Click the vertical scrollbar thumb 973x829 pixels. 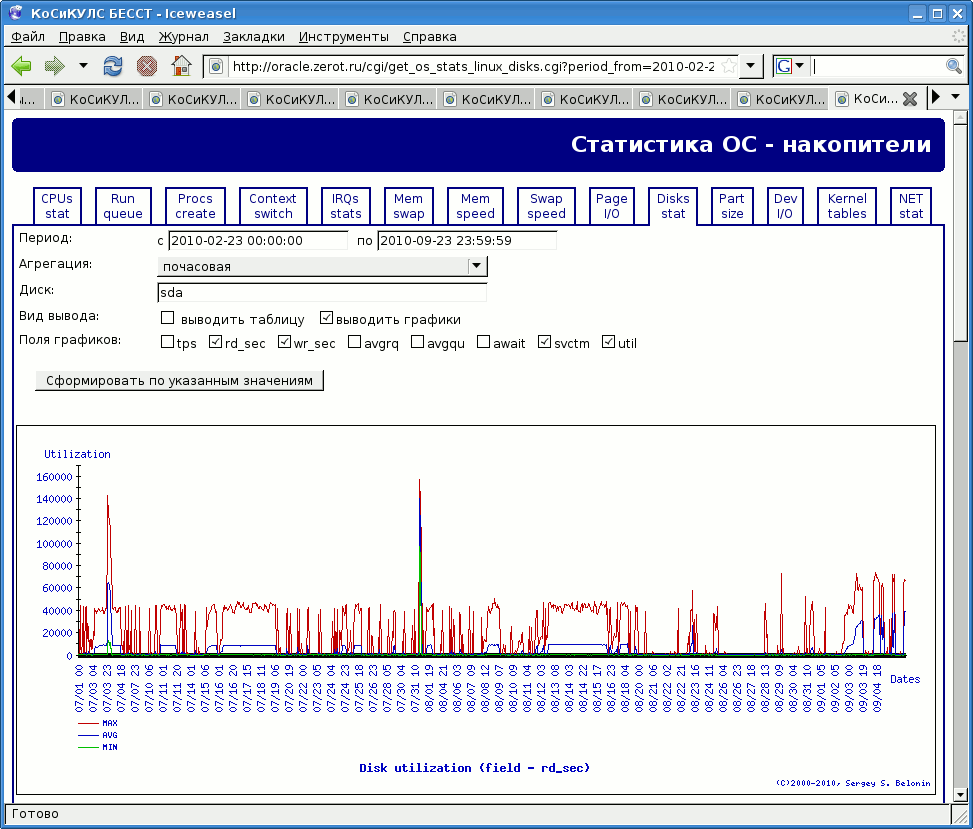[x=960, y=231]
